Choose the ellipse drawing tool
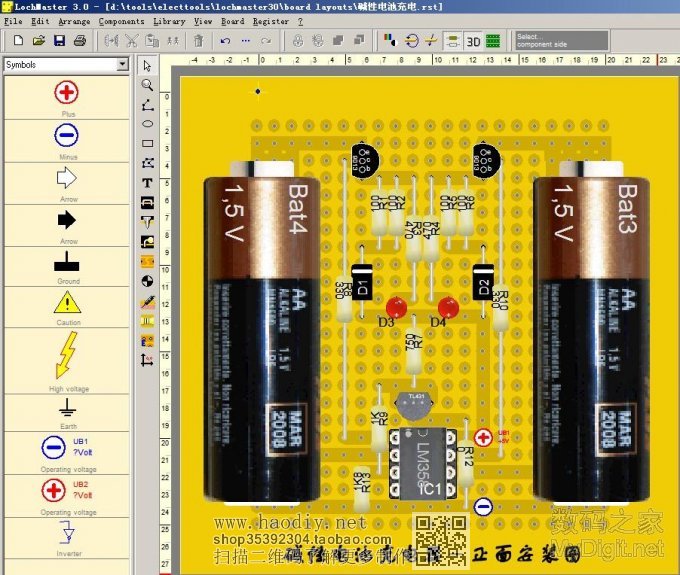The height and width of the screenshot is (575, 680). coord(148,124)
